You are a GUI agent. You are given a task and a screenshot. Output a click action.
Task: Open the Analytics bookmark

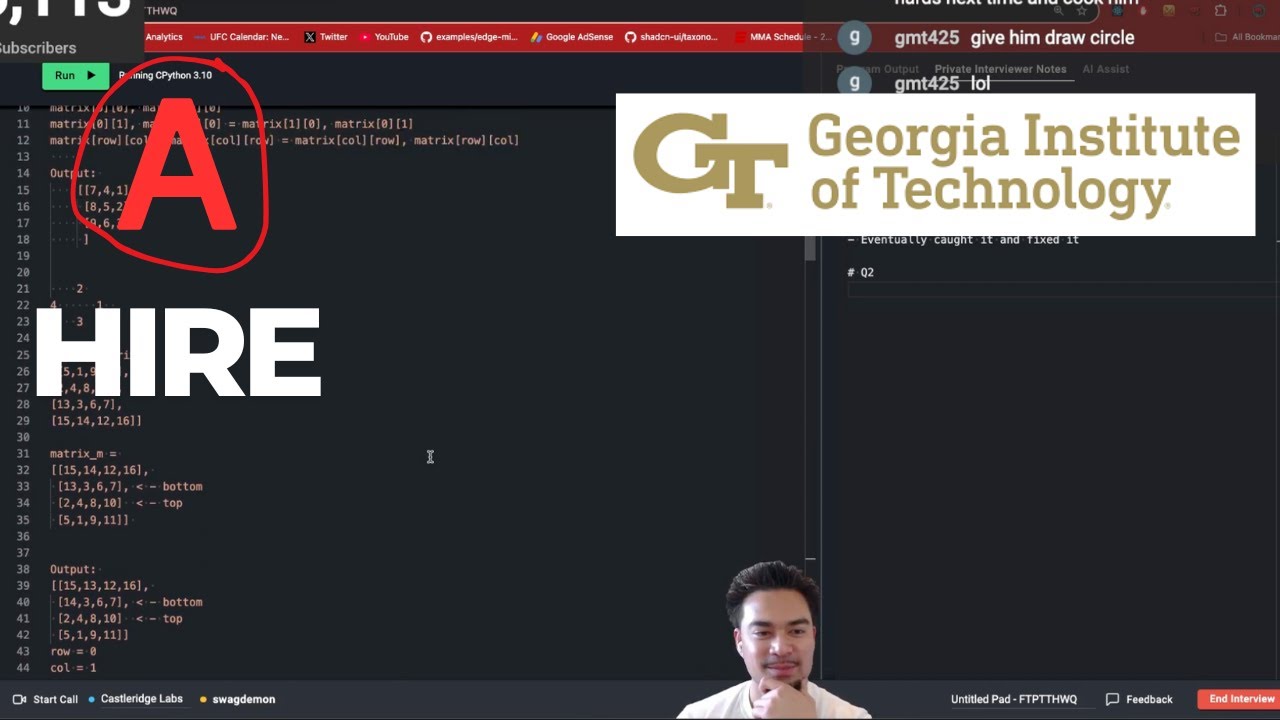[164, 37]
